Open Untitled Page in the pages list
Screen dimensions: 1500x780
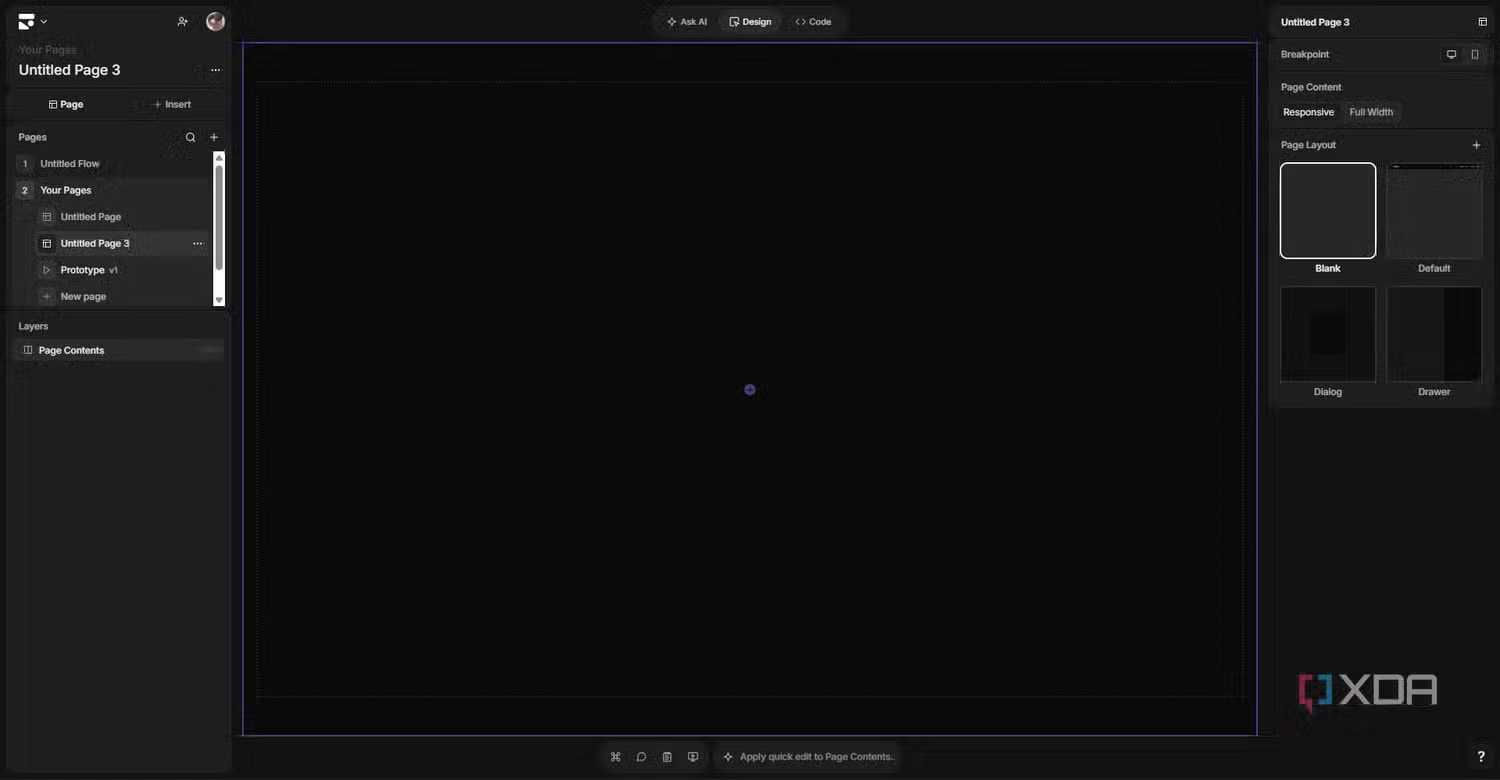123,217
